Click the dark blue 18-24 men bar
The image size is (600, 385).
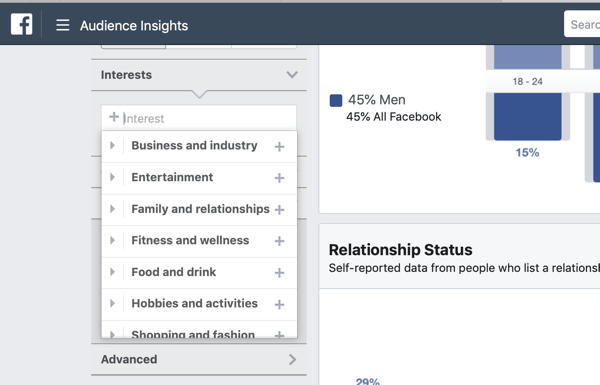point(527,116)
